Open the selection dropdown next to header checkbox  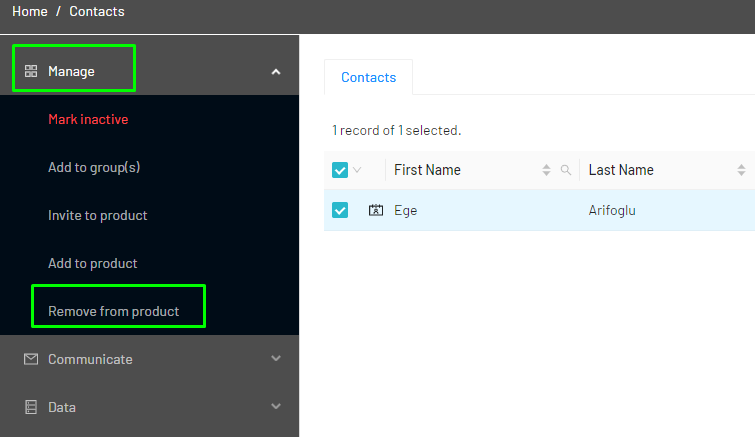(x=357, y=170)
